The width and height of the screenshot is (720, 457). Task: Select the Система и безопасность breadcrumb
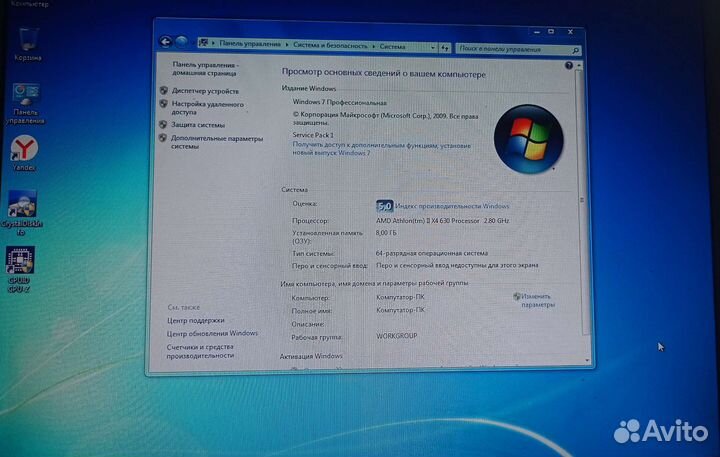click(330, 45)
